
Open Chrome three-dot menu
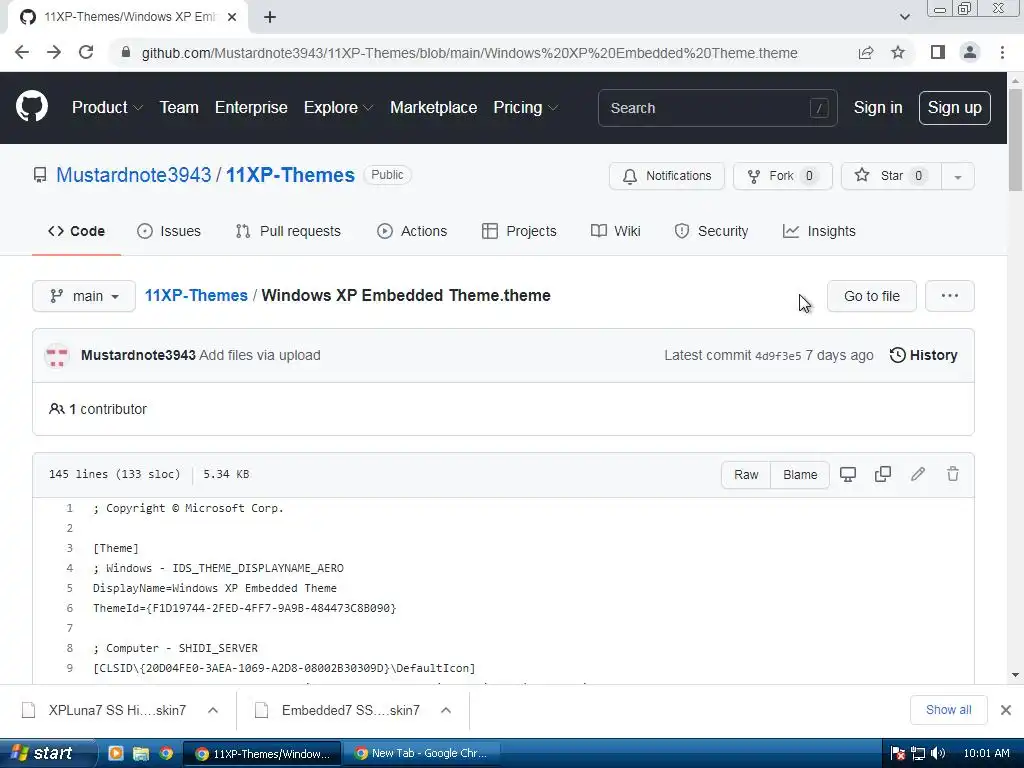pos(1002,52)
